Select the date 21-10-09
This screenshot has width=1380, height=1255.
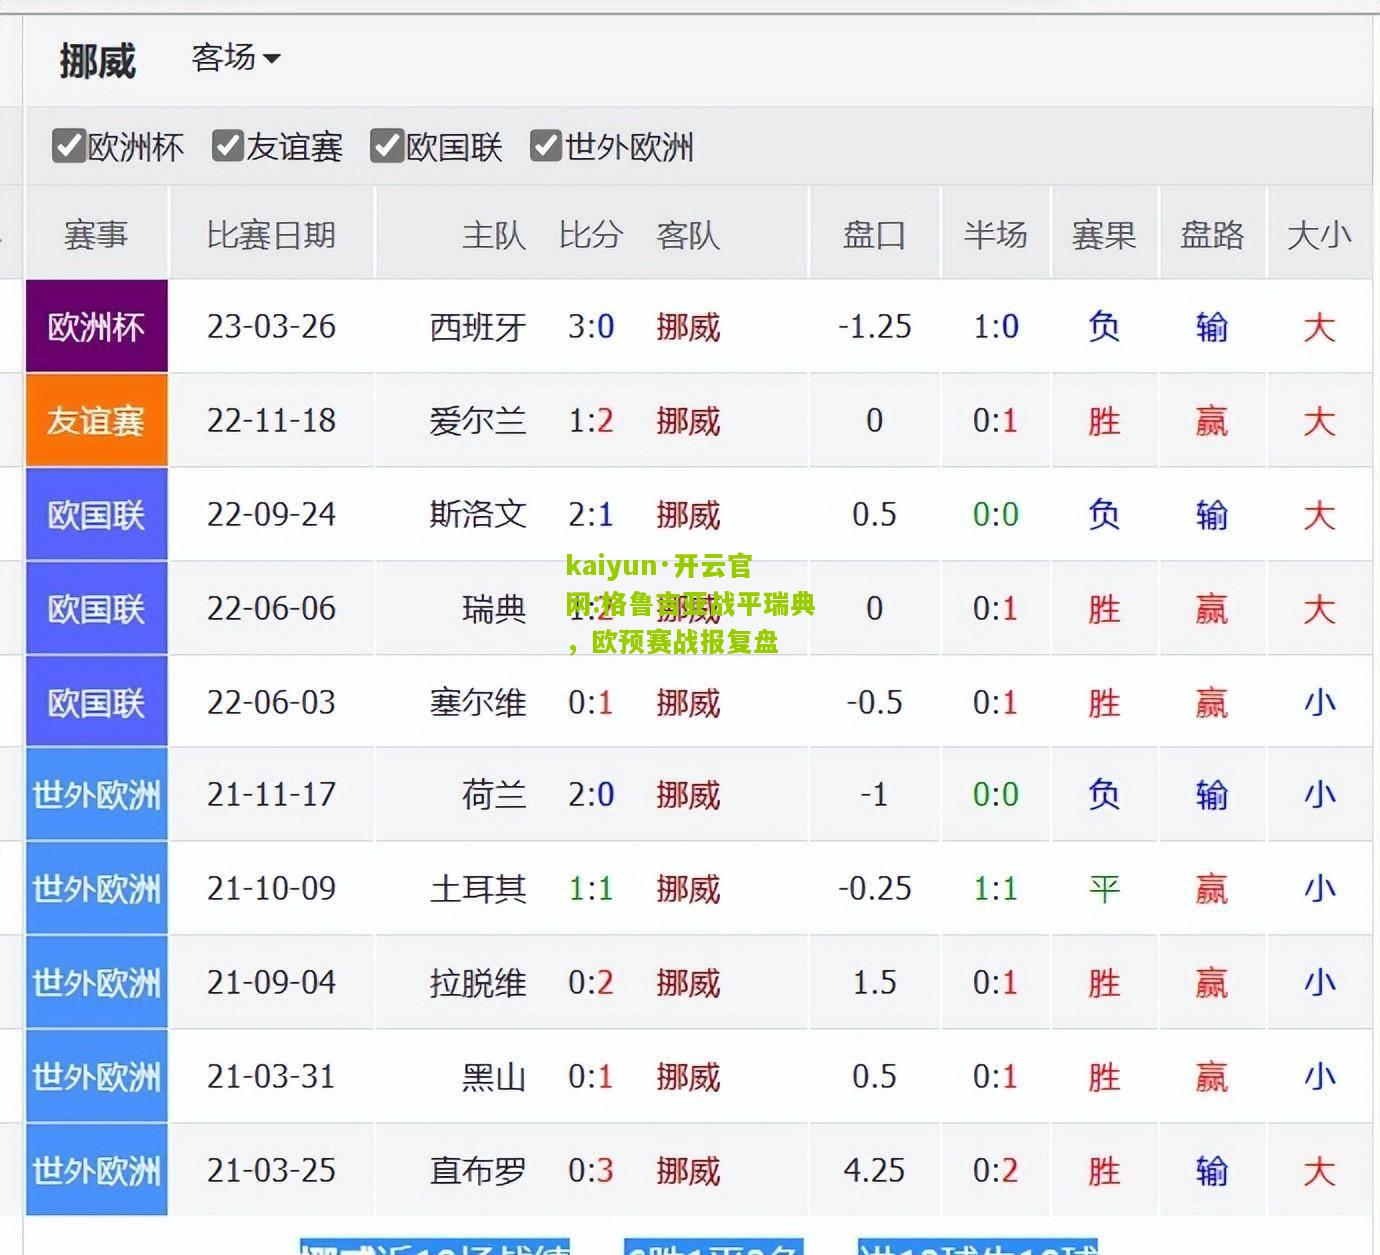point(271,888)
